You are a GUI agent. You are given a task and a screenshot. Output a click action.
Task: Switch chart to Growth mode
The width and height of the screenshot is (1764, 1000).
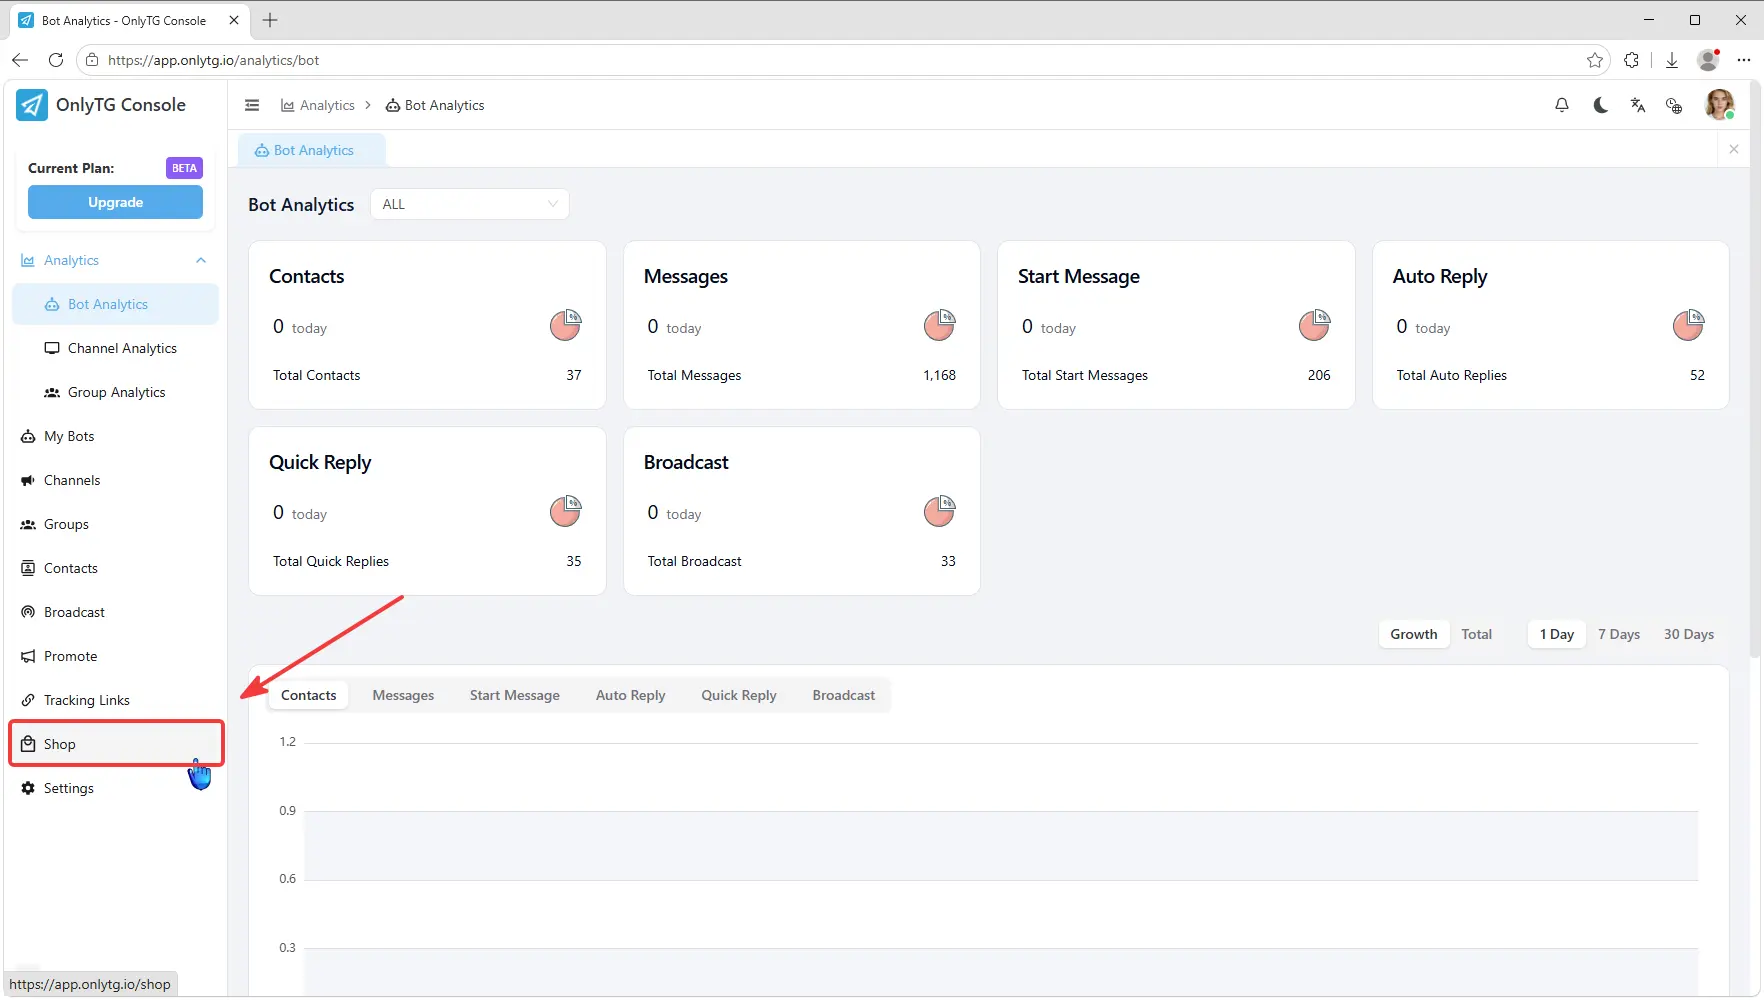coord(1414,634)
